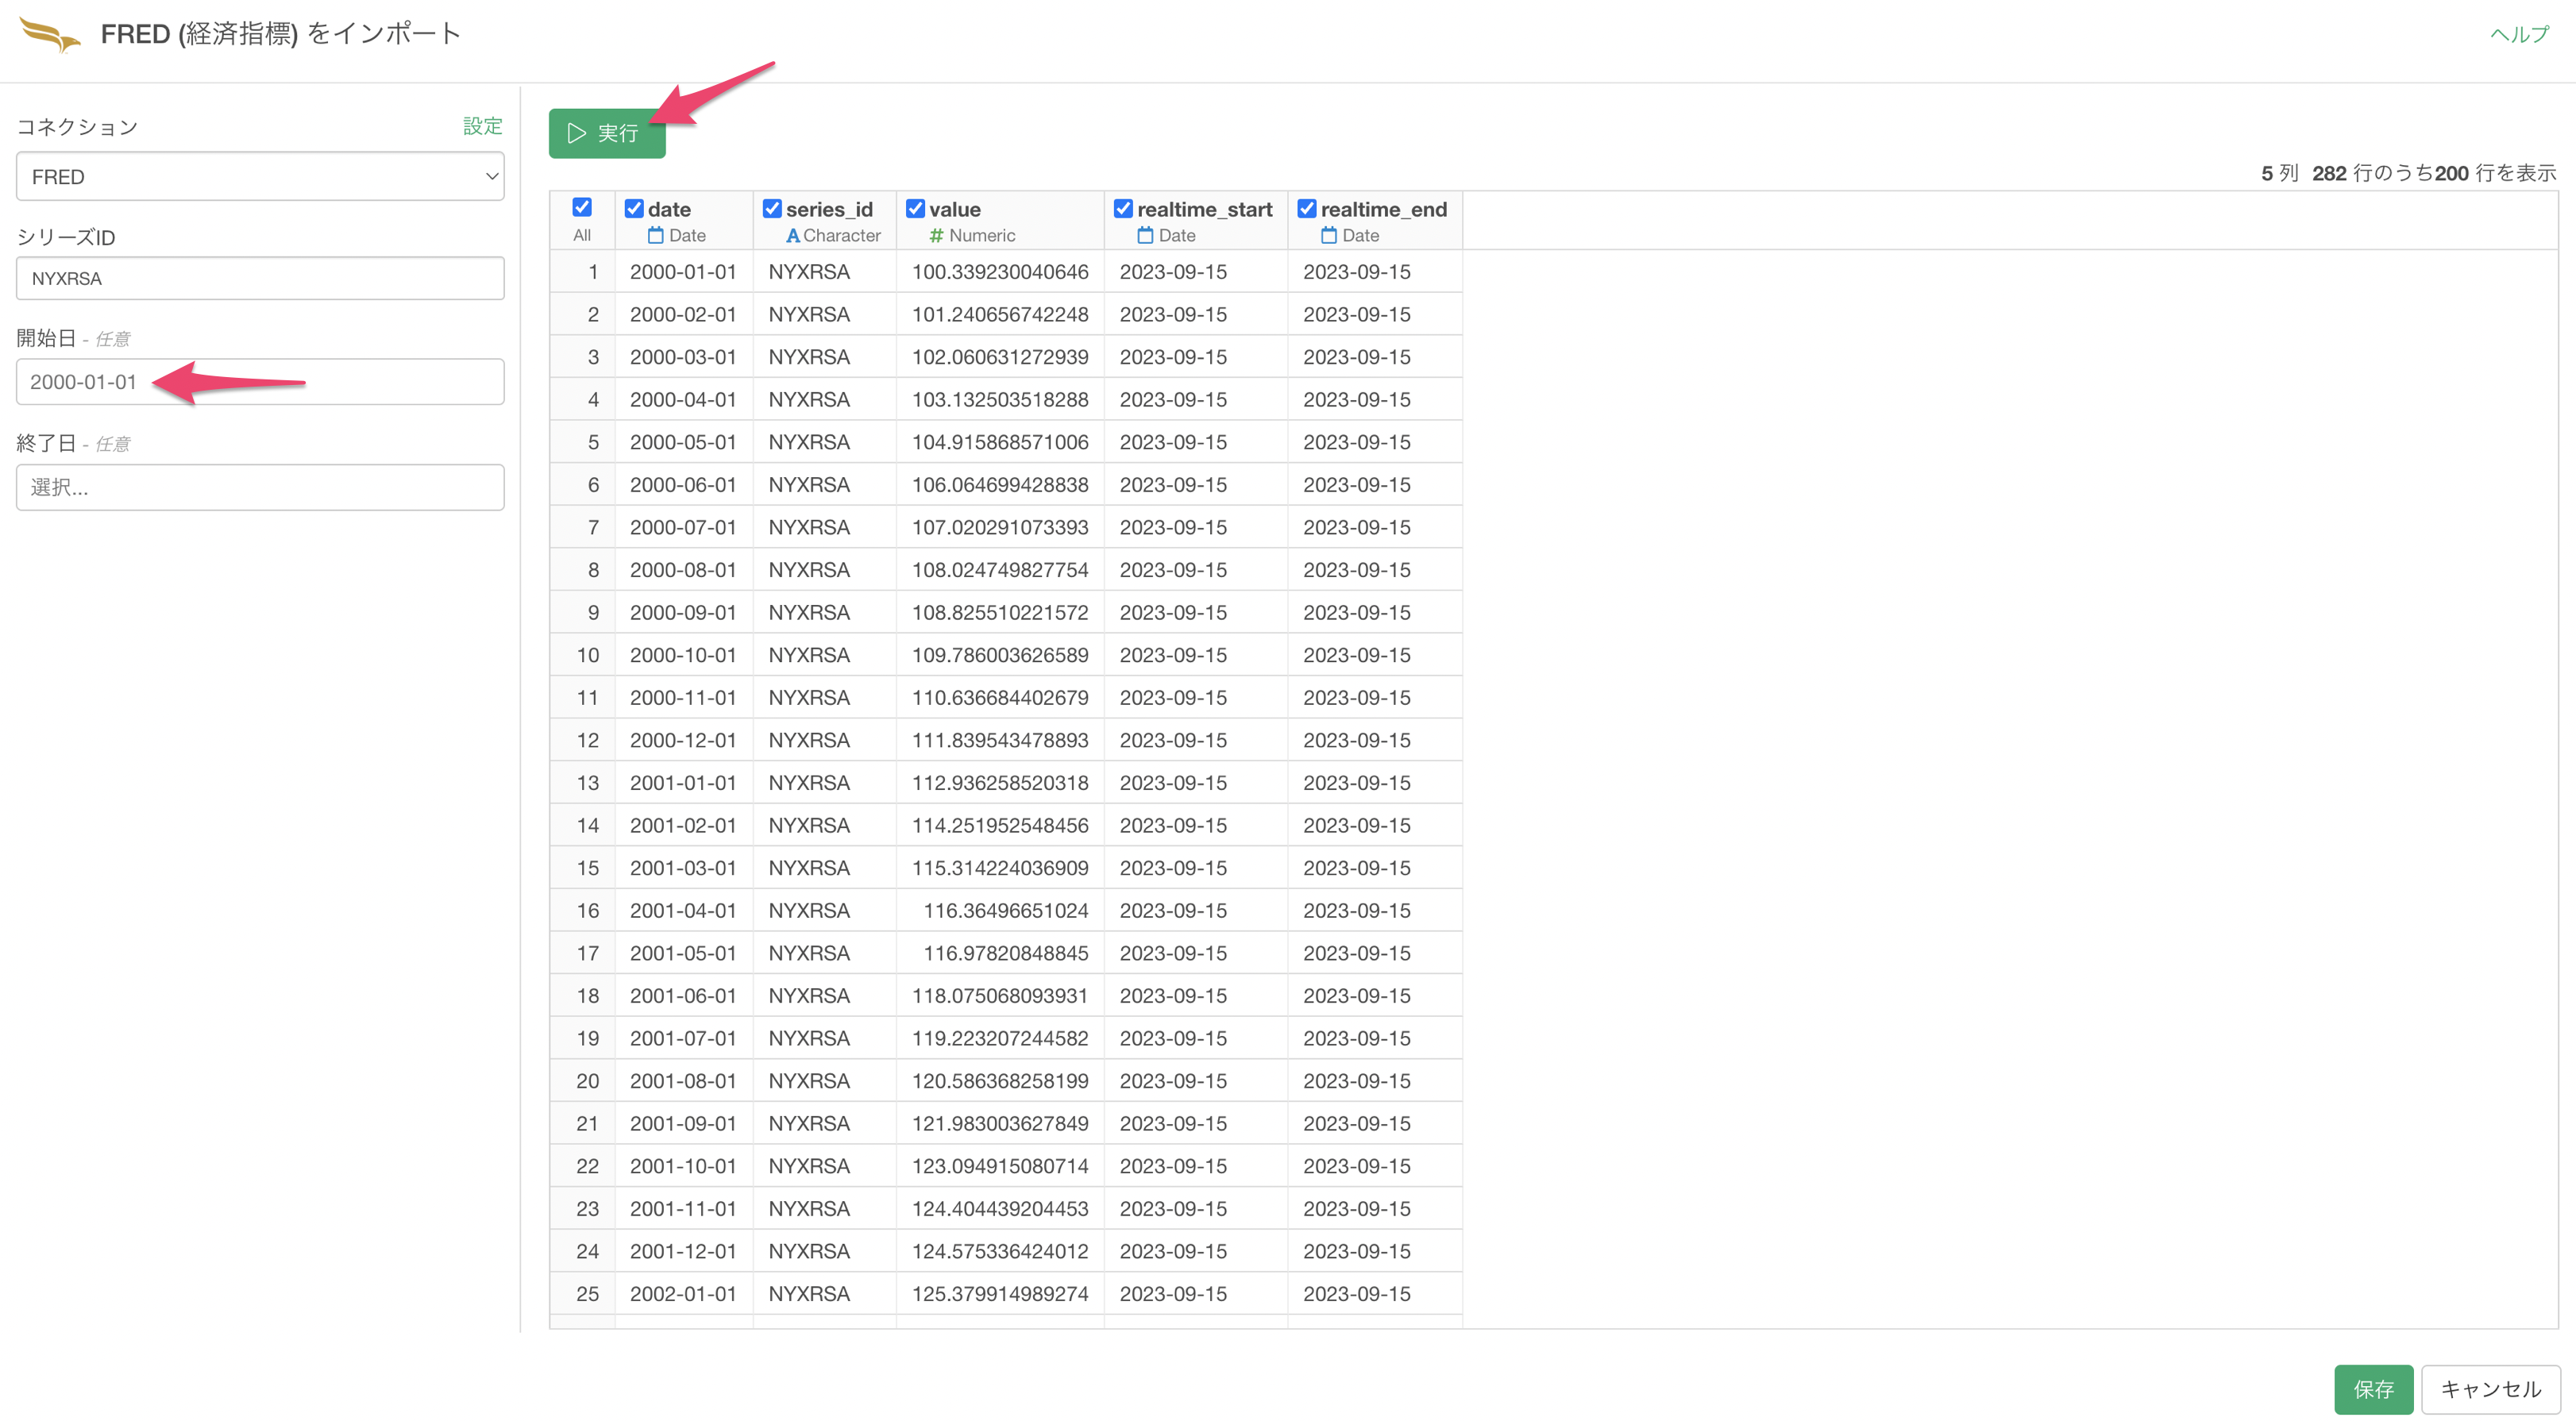2576x1421 pixels.
Task: Click value cell 111.839543478893
Action: [1000, 740]
